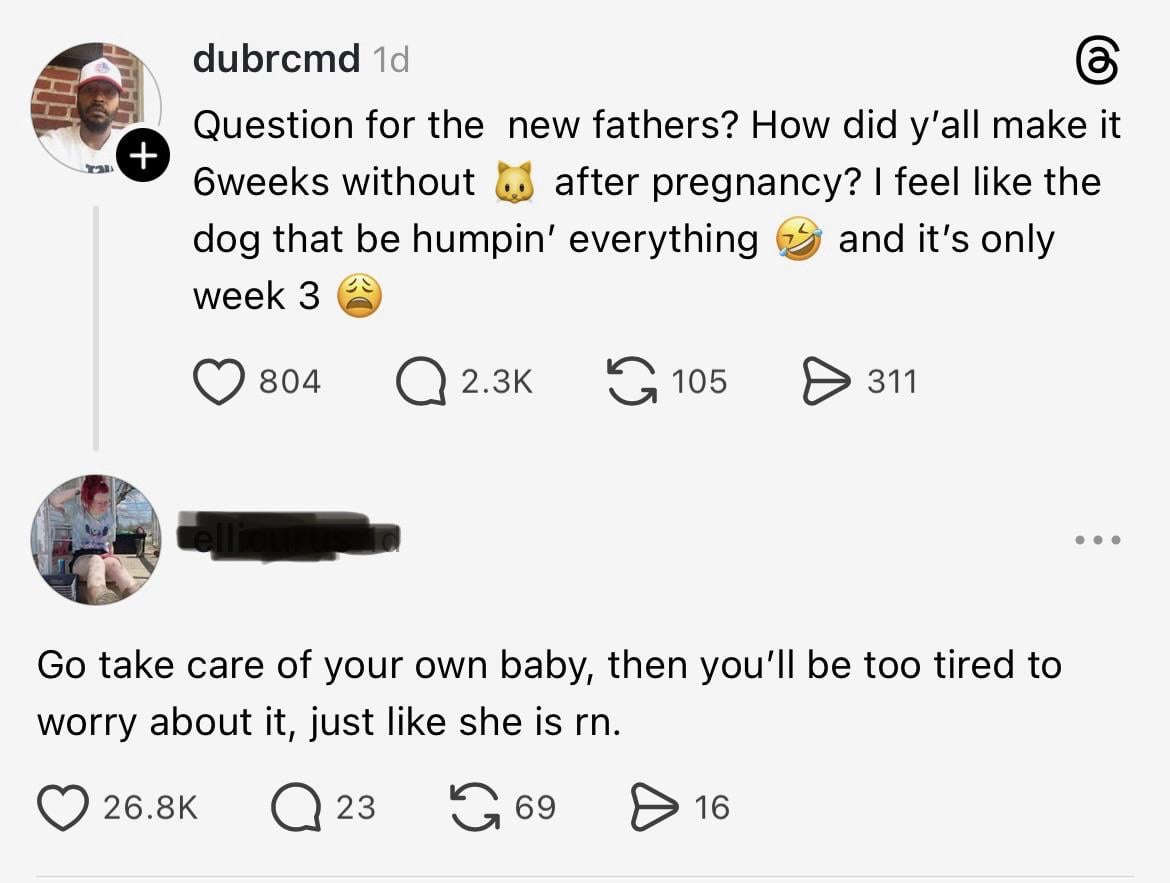Open the redacted replier username

(288, 536)
